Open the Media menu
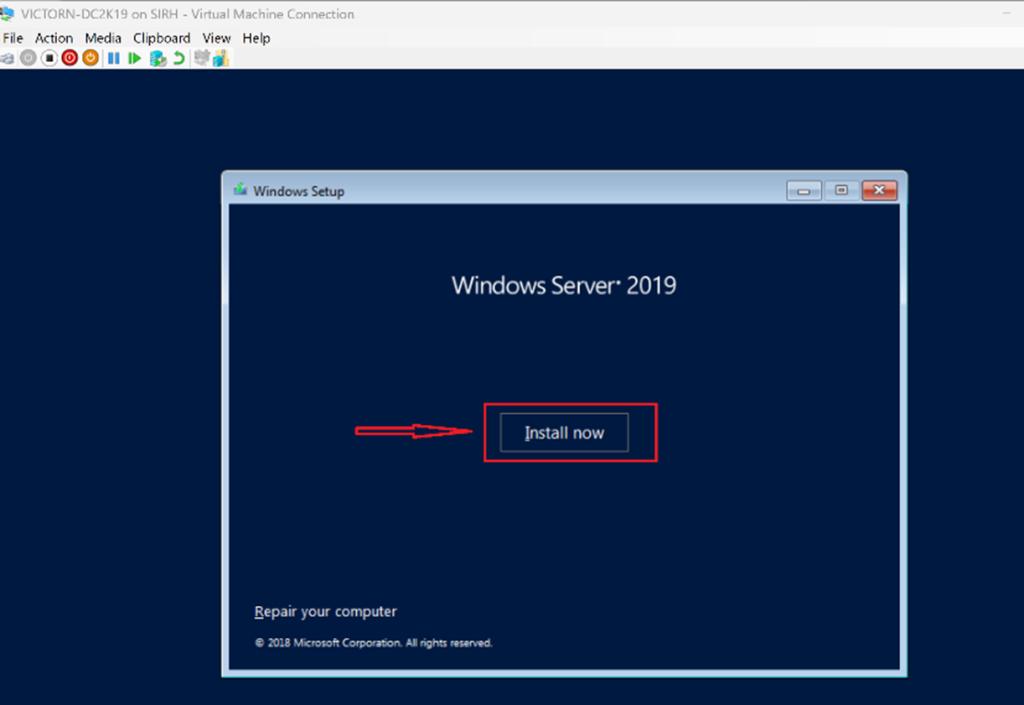Image resolution: width=1024 pixels, height=705 pixels. point(103,38)
